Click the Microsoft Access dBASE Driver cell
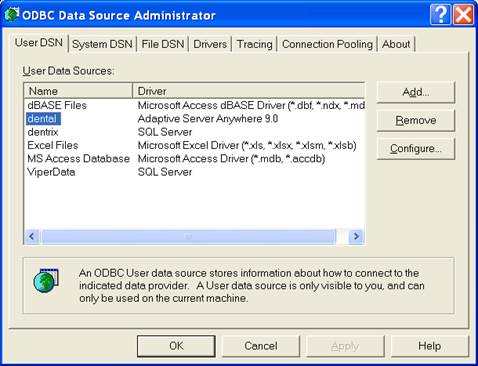Screen dimensions: 478x366 [x=251, y=105]
